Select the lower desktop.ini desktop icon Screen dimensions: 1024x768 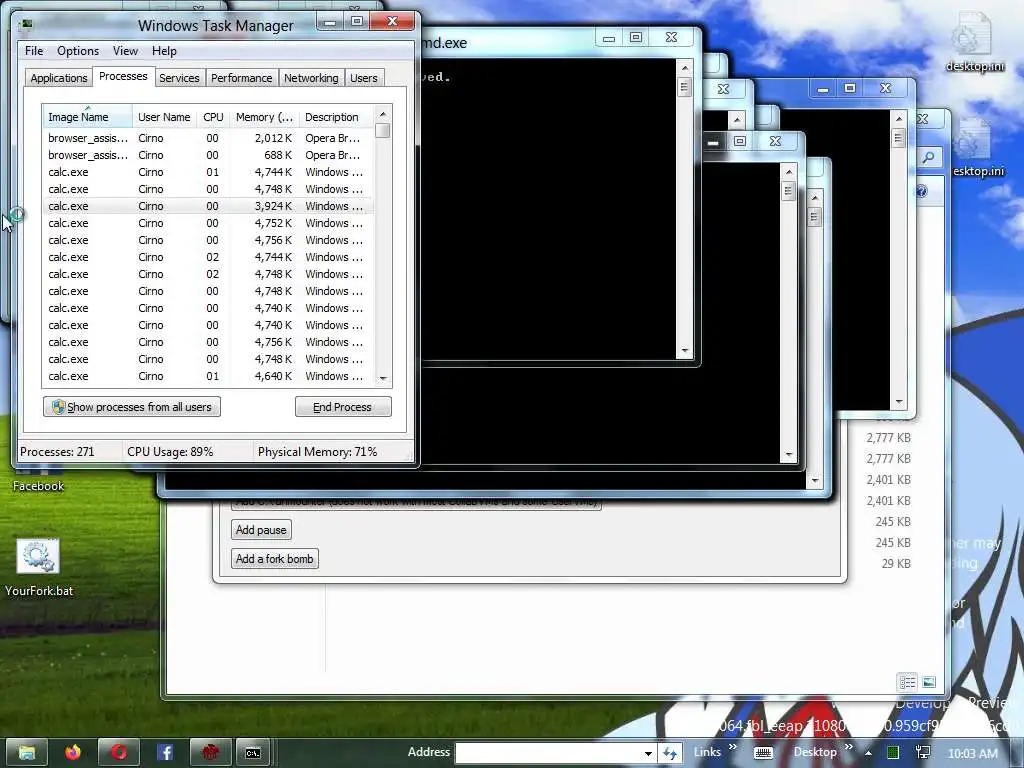(x=978, y=147)
